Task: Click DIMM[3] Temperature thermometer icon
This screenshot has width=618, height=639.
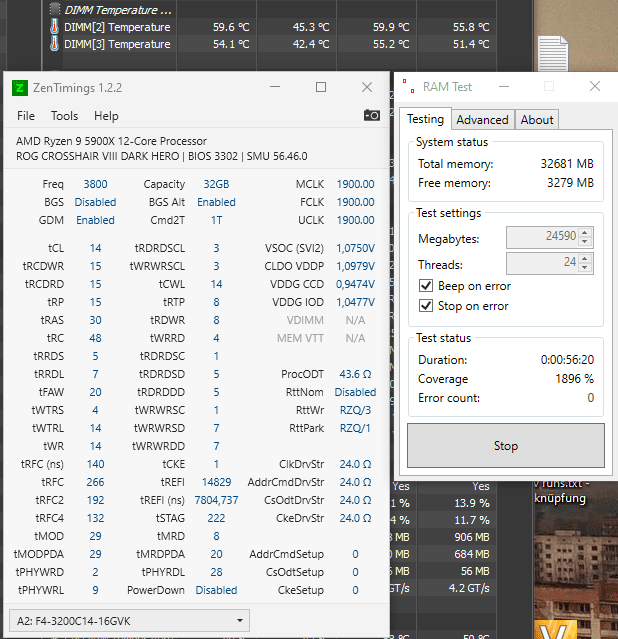Action: (54, 44)
